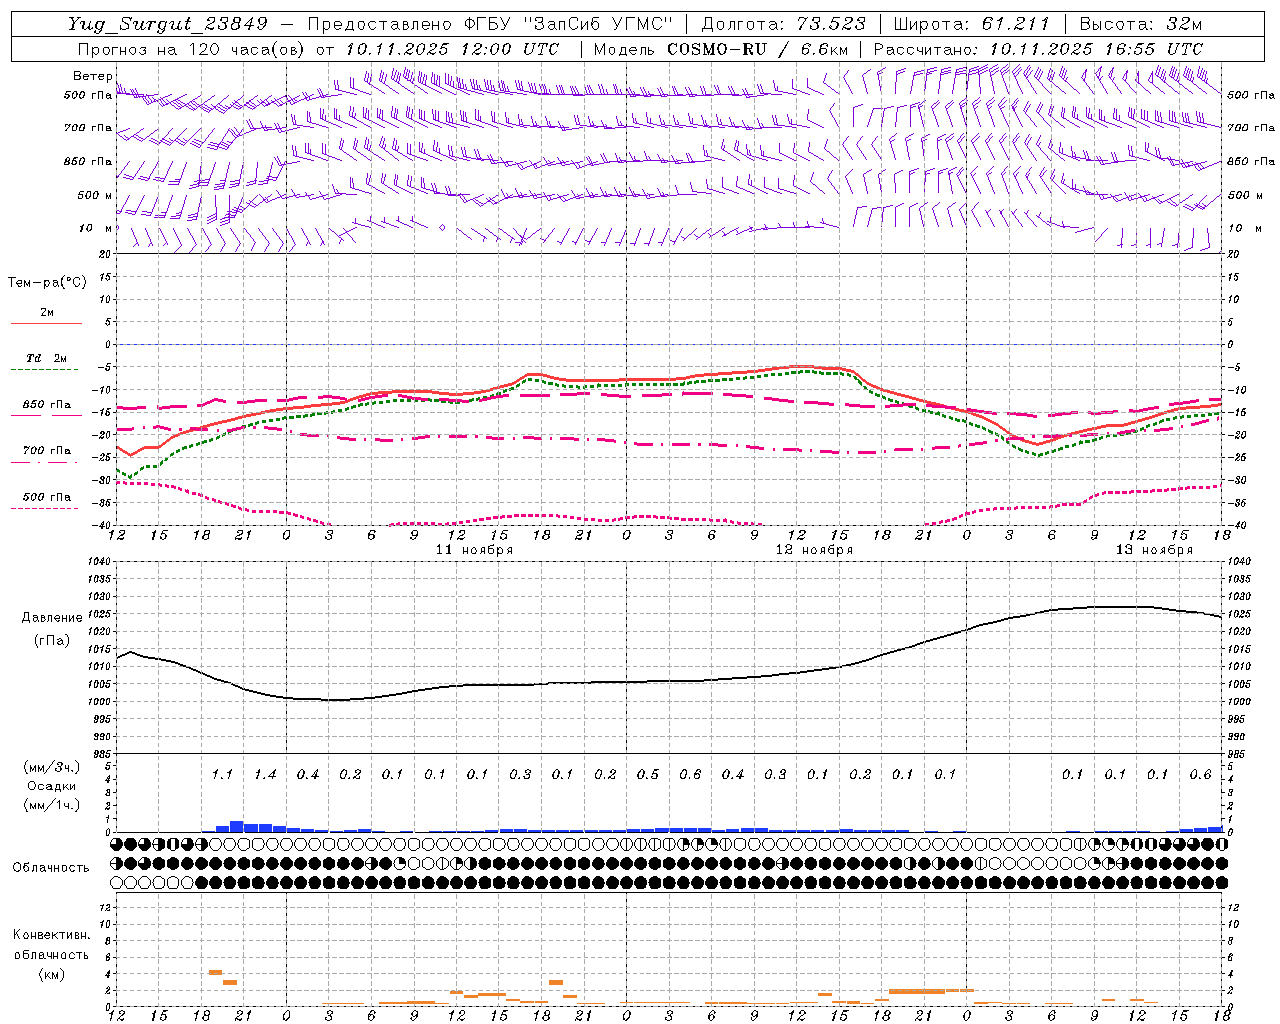This screenshot has height=1024, width=1280.
Task: Click the Давление pressure panel label
Action: click(52, 618)
